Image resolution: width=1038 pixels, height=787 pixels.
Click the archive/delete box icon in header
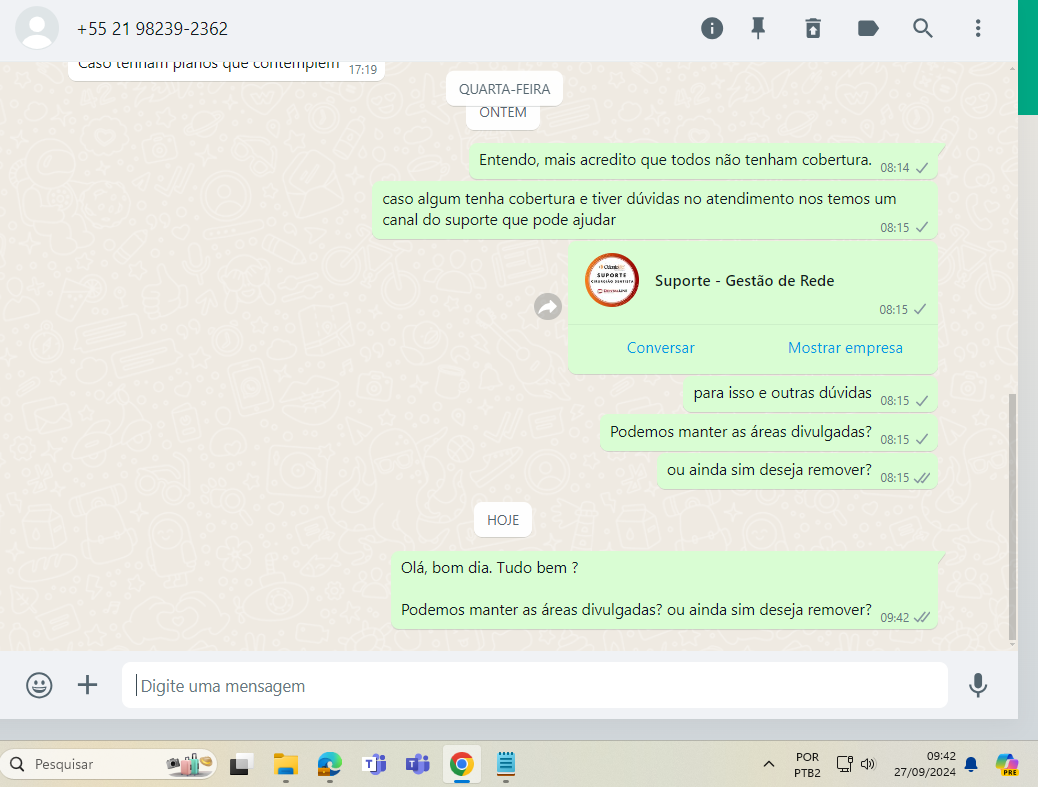tap(813, 28)
